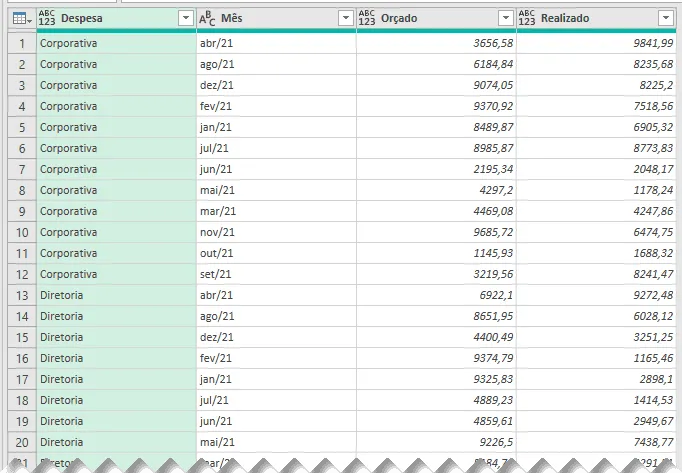Image resolution: width=682 pixels, height=473 pixels.
Task: Click Corporativa cell in row 1
Action: (x=117, y=44)
